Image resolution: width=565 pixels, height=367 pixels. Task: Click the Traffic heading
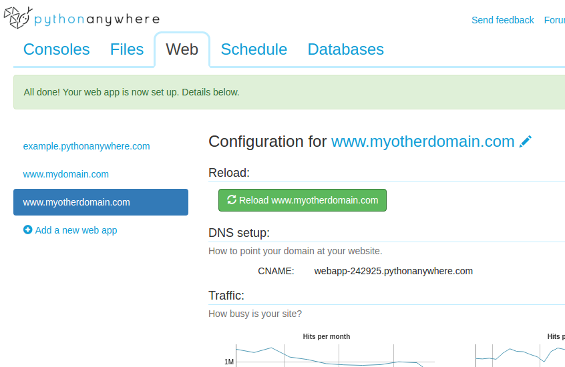point(226,296)
